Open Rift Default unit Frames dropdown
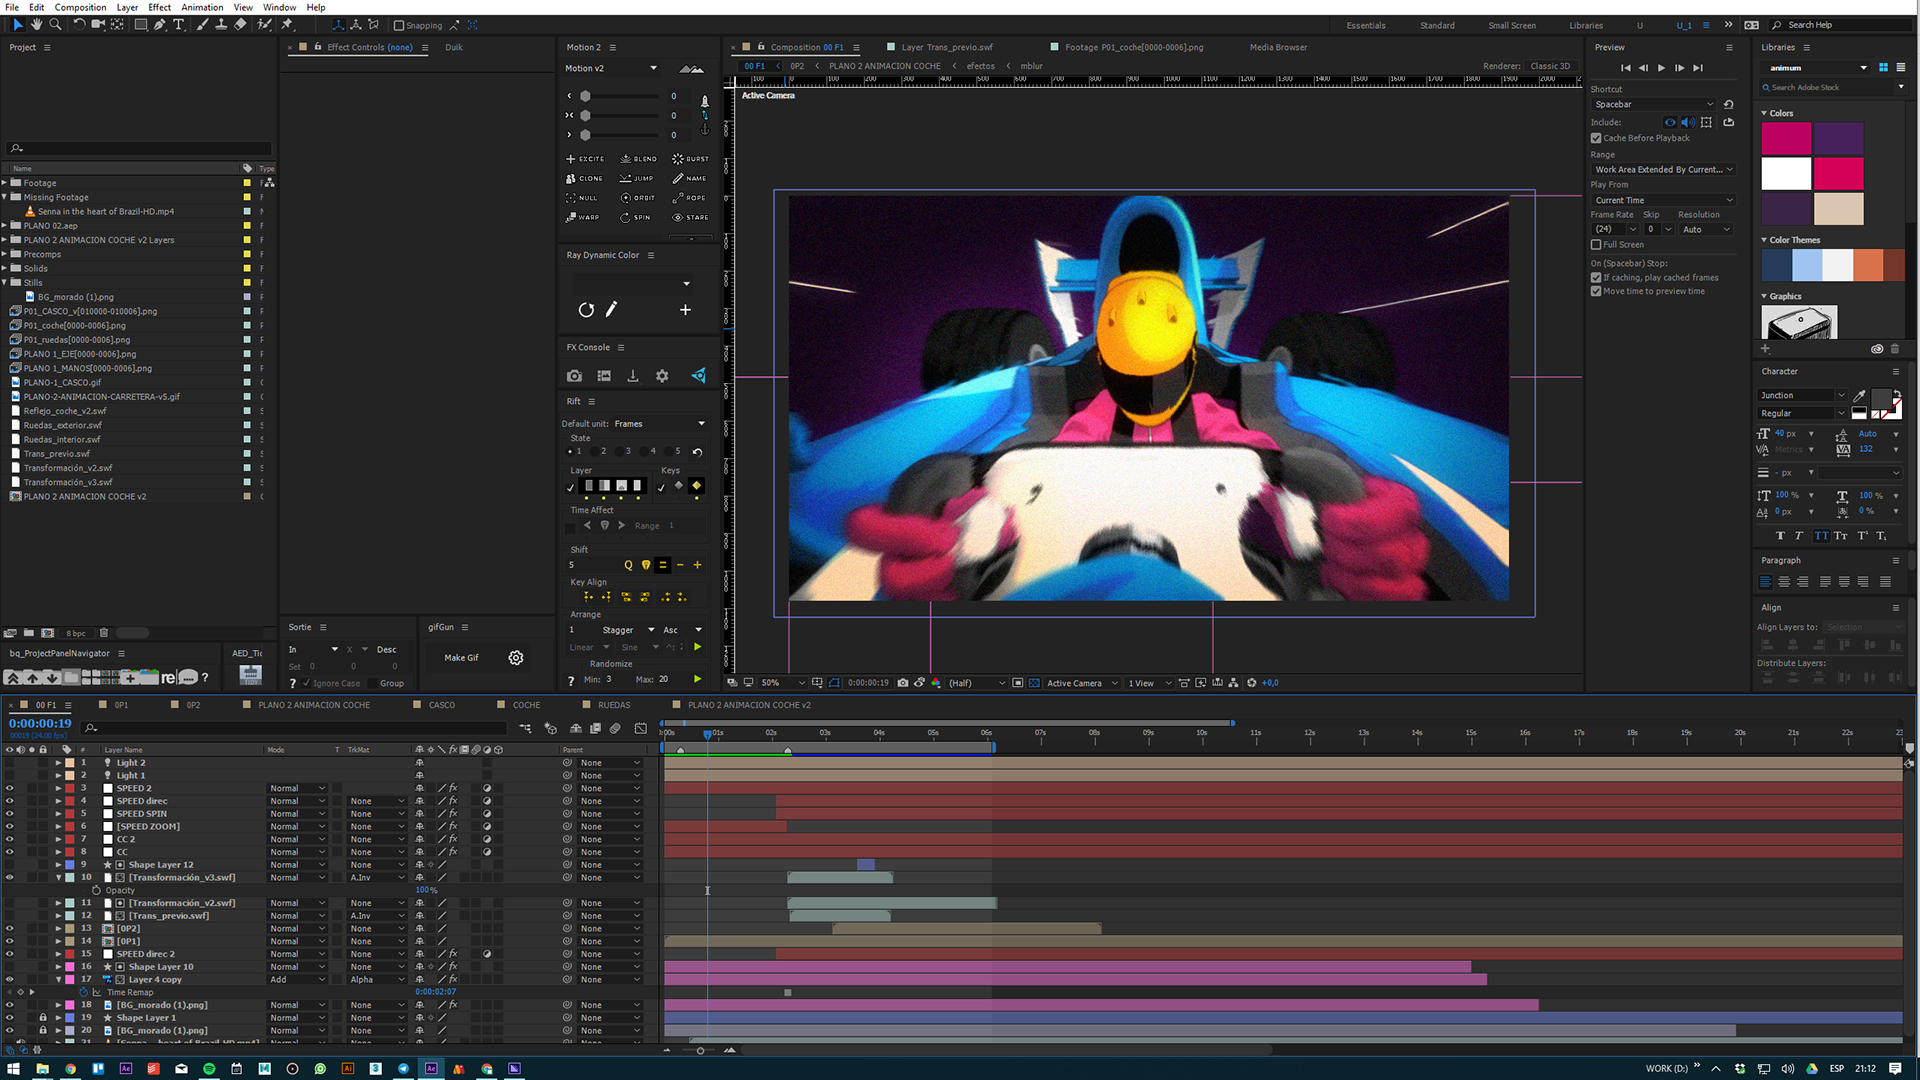This screenshot has height=1080, width=1920. (659, 424)
